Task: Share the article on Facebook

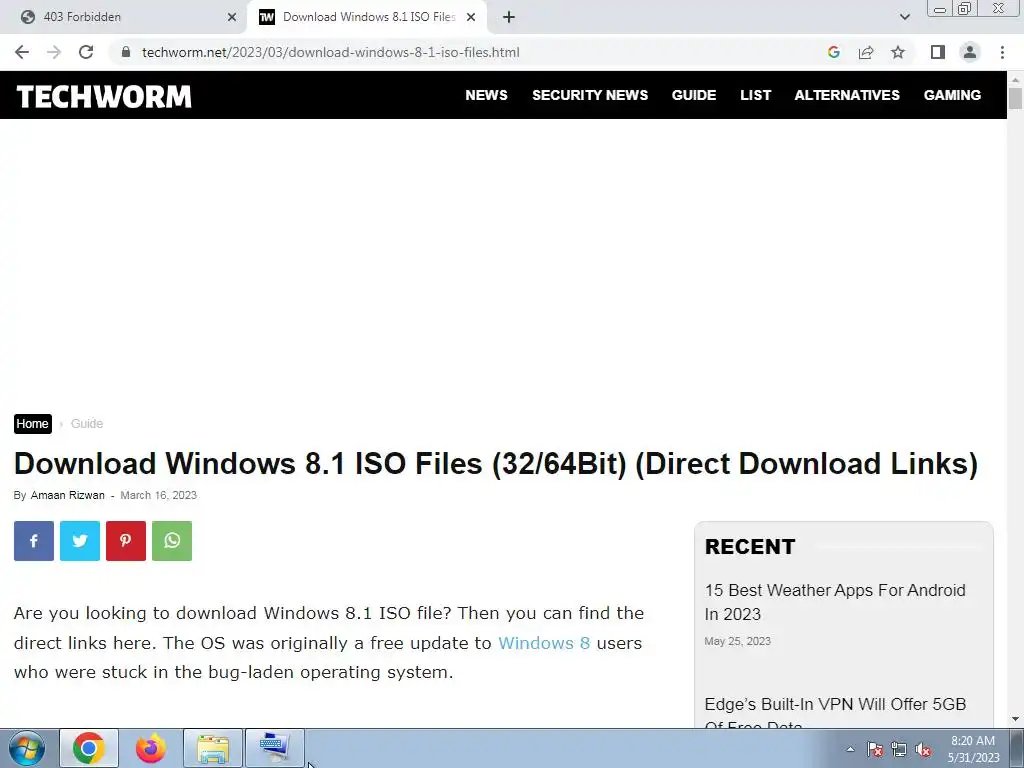Action: (x=34, y=541)
